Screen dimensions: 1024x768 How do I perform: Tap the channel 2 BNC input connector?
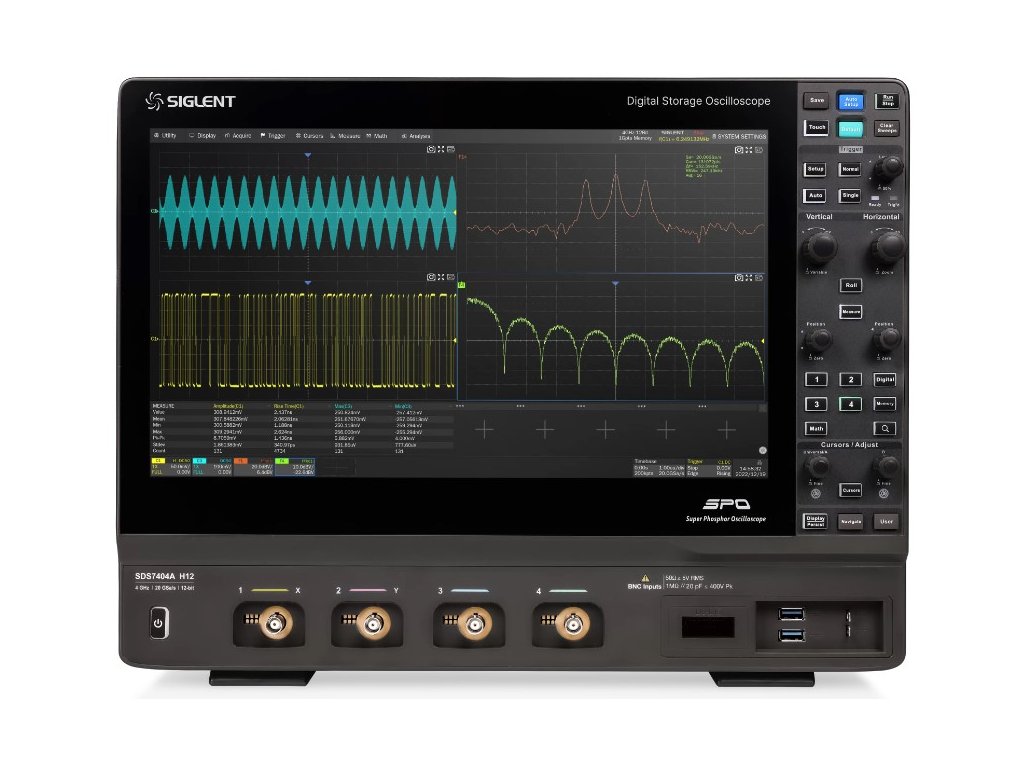[373, 625]
